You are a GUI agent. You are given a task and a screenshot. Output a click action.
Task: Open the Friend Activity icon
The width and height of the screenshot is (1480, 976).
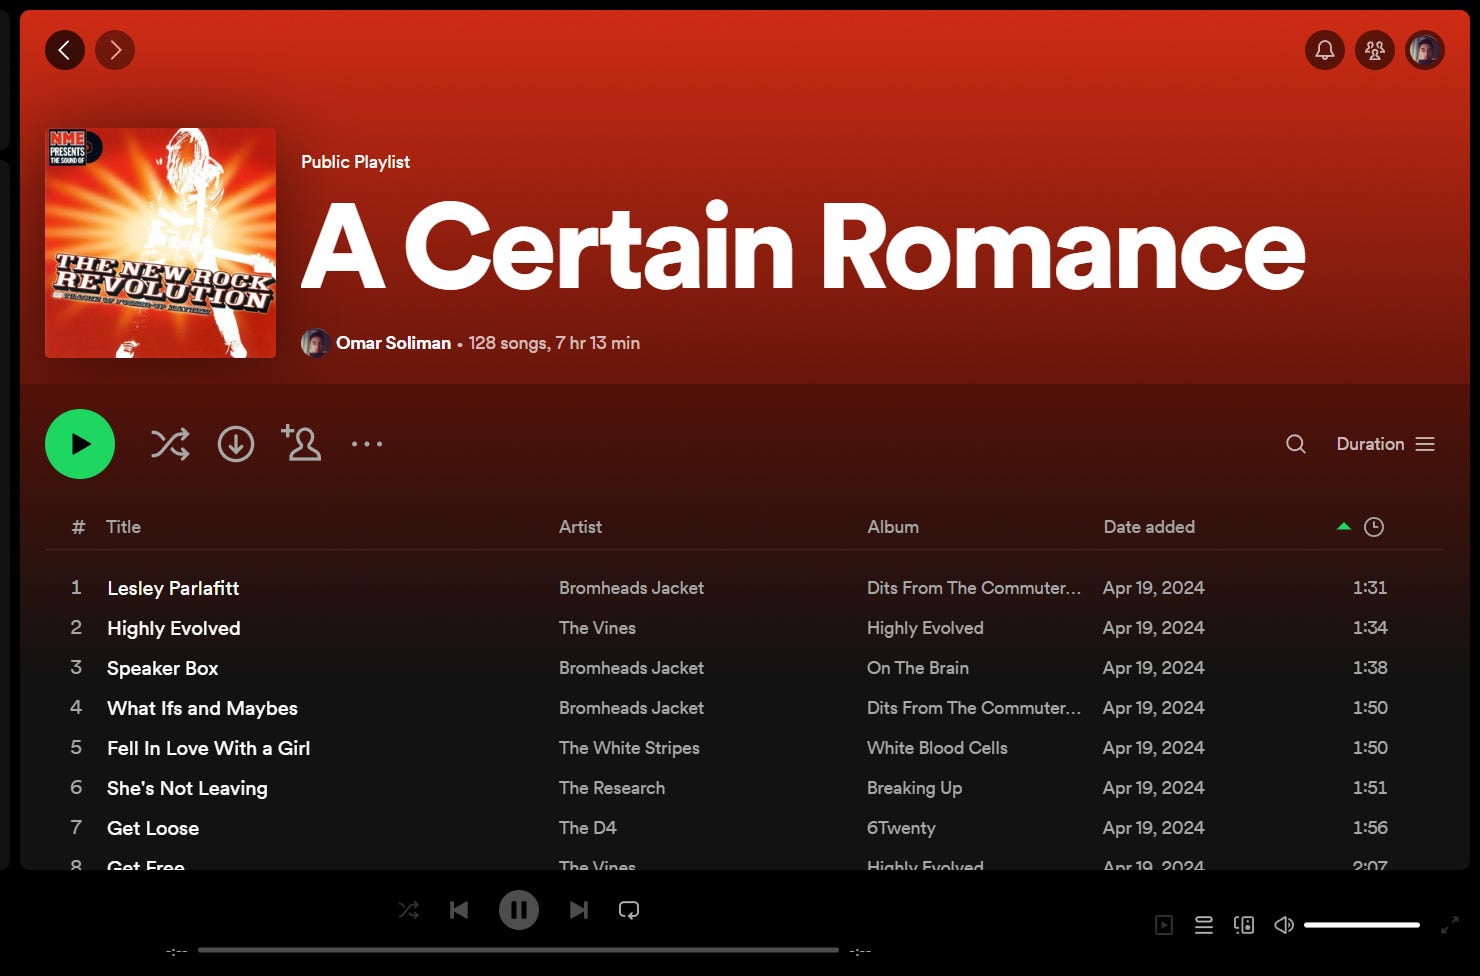pyautogui.click(x=1375, y=50)
